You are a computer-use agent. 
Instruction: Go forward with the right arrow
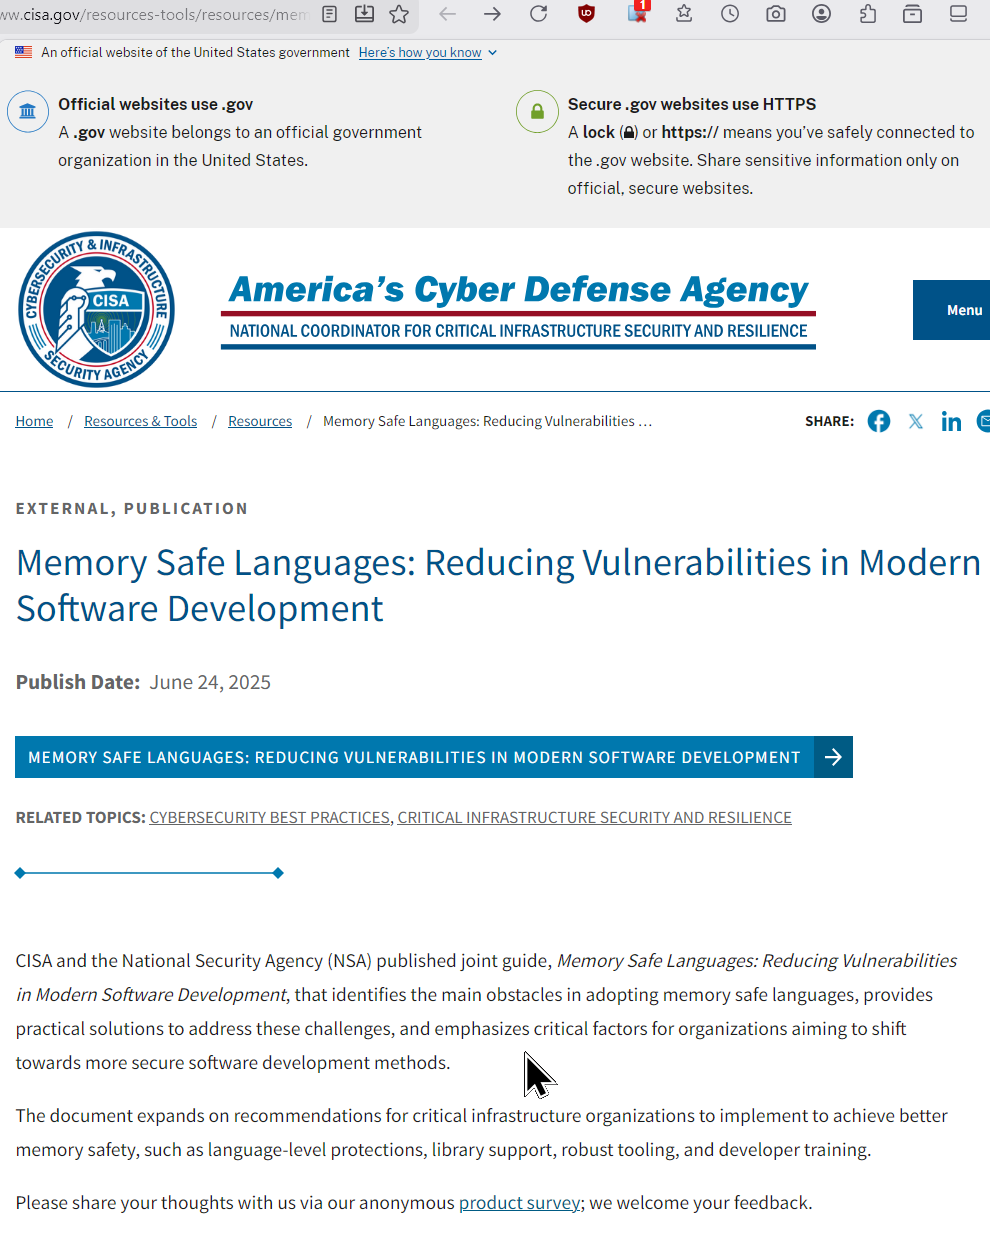(492, 14)
